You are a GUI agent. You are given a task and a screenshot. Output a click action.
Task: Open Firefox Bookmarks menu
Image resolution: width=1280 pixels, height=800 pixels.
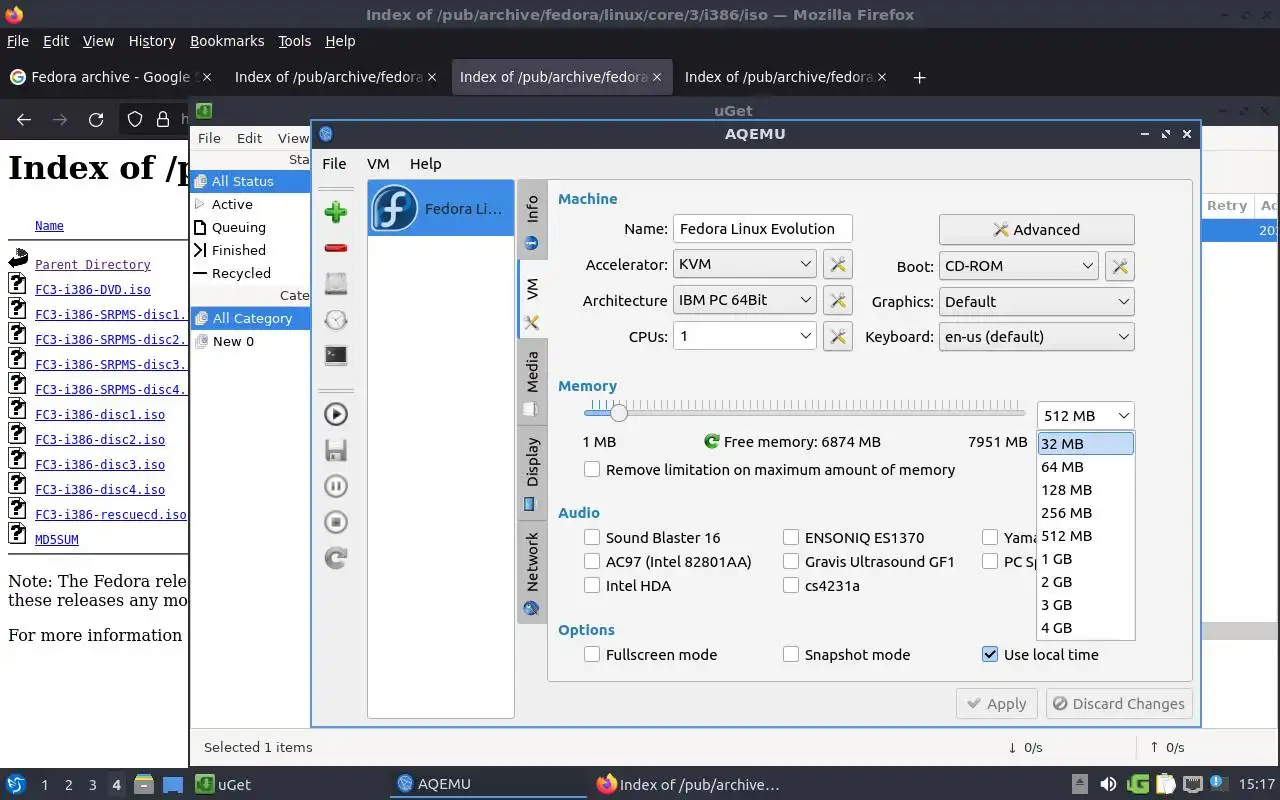click(x=227, y=41)
